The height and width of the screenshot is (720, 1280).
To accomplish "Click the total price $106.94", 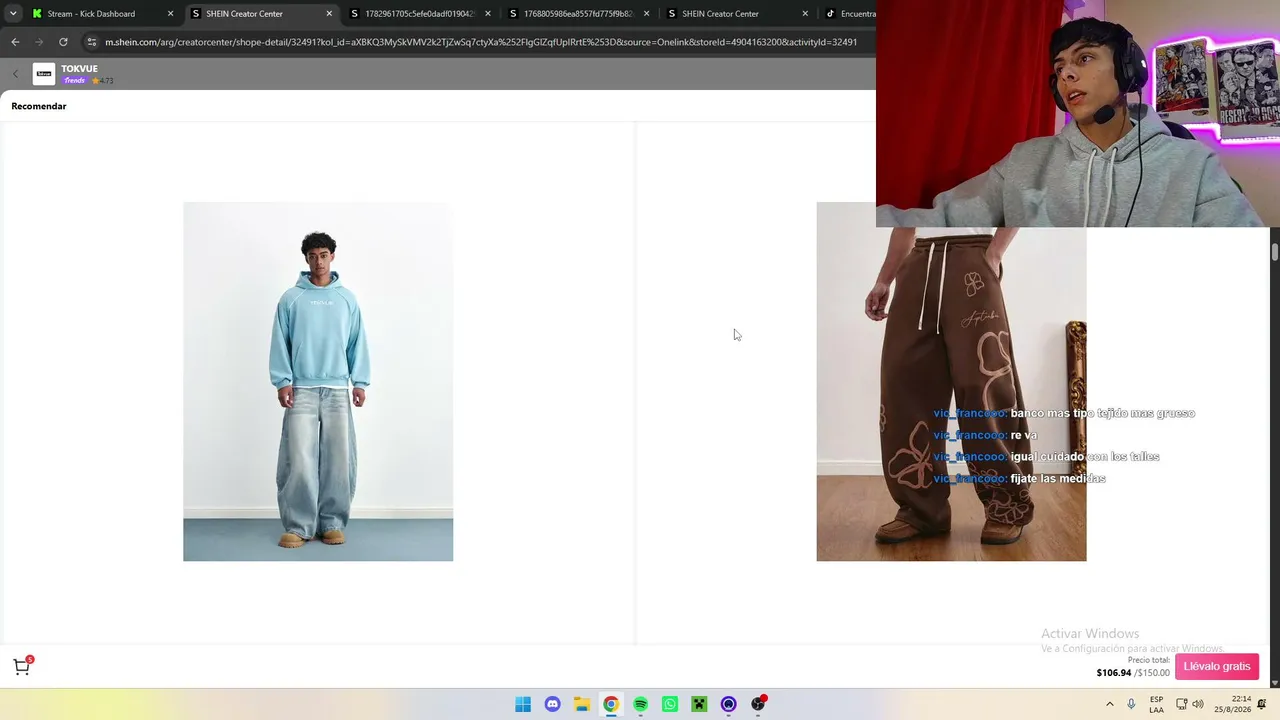I will tap(1114, 673).
